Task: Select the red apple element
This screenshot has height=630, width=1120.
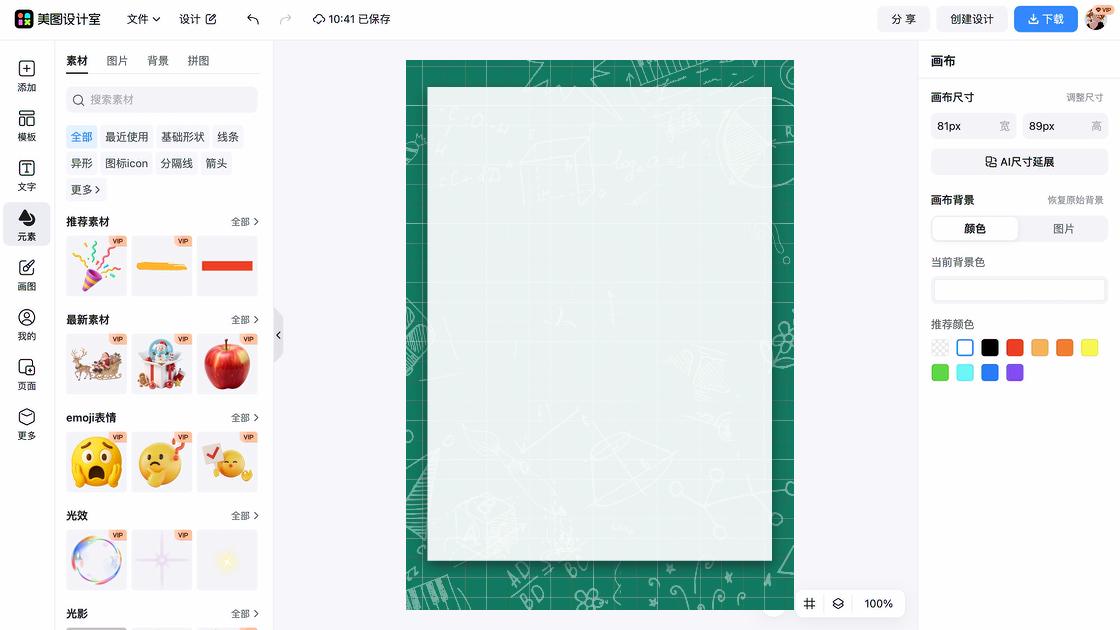Action: pyautogui.click(x=227, y=364)
